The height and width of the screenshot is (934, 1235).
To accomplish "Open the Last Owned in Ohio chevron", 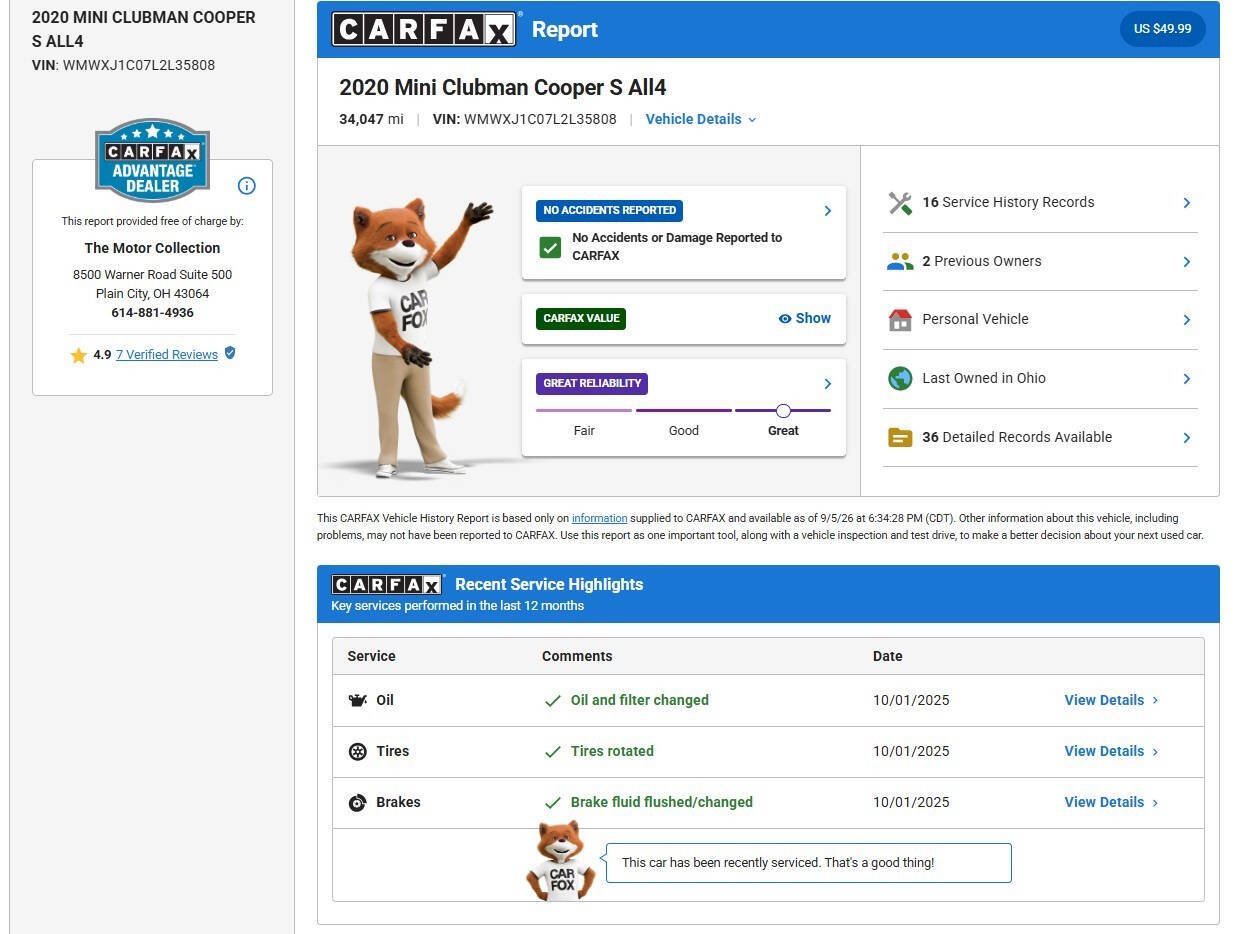I will [x=1187, y=379].
